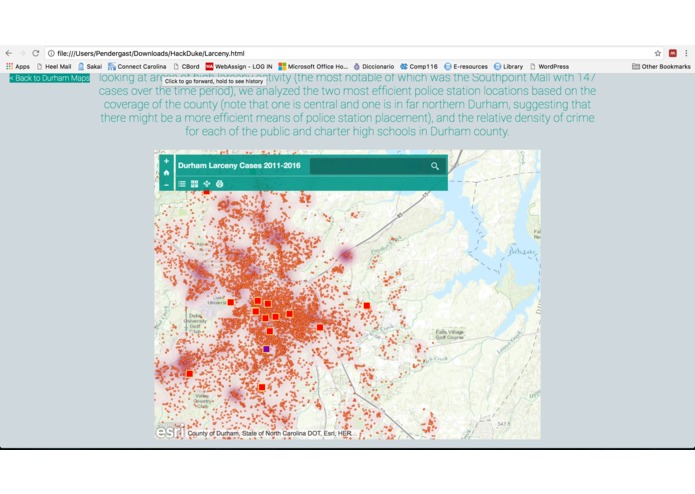Open the Microsoft Office Ho... bookmark
The image size is (695, 494).
(x=313, y=66)
